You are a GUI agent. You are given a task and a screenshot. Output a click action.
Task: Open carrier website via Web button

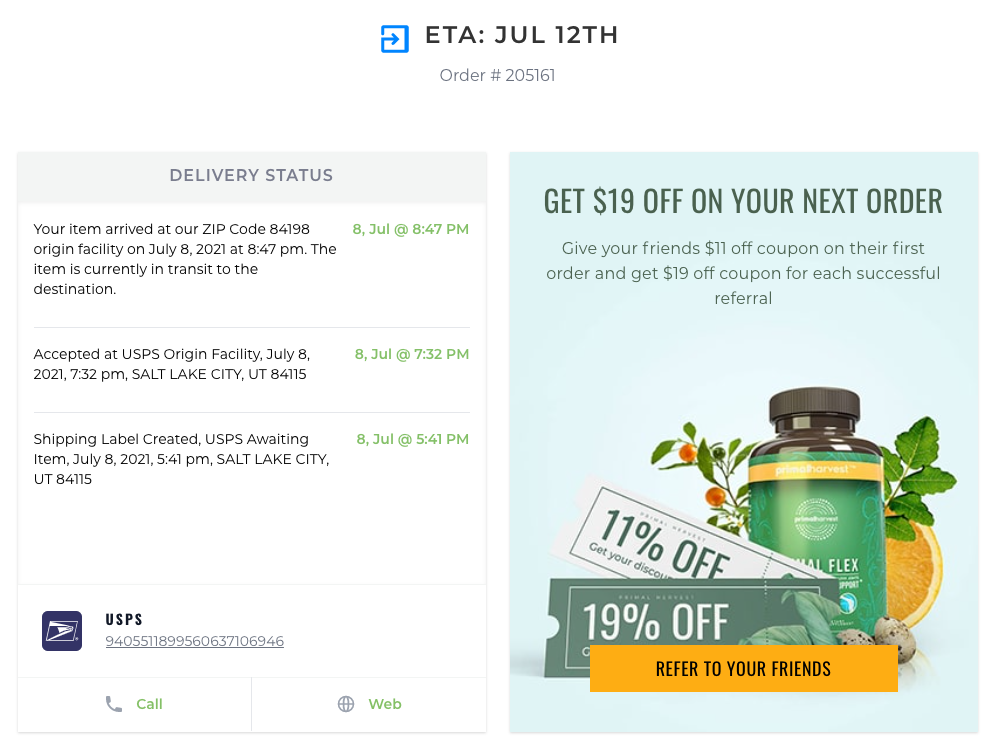click(x=369, y=705)
